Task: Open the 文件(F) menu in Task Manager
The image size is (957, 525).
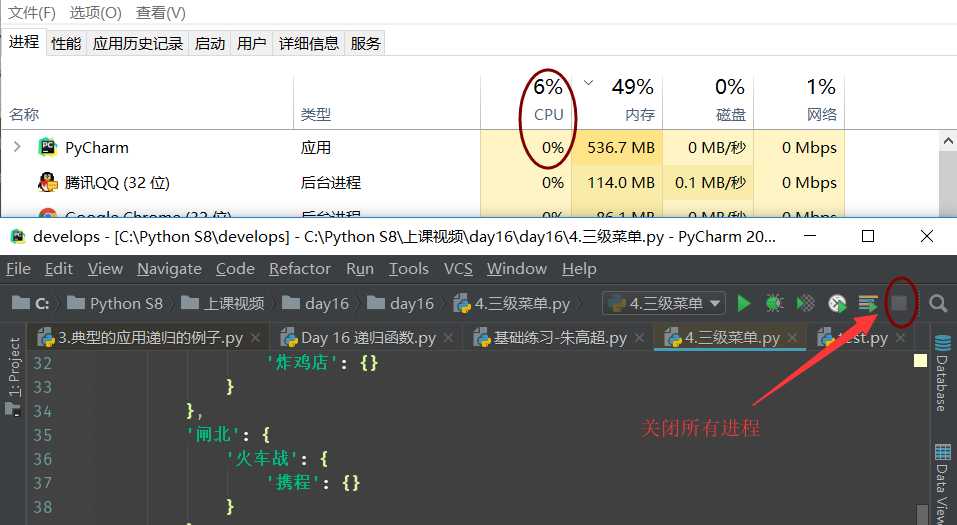Action: coord(32,13)
